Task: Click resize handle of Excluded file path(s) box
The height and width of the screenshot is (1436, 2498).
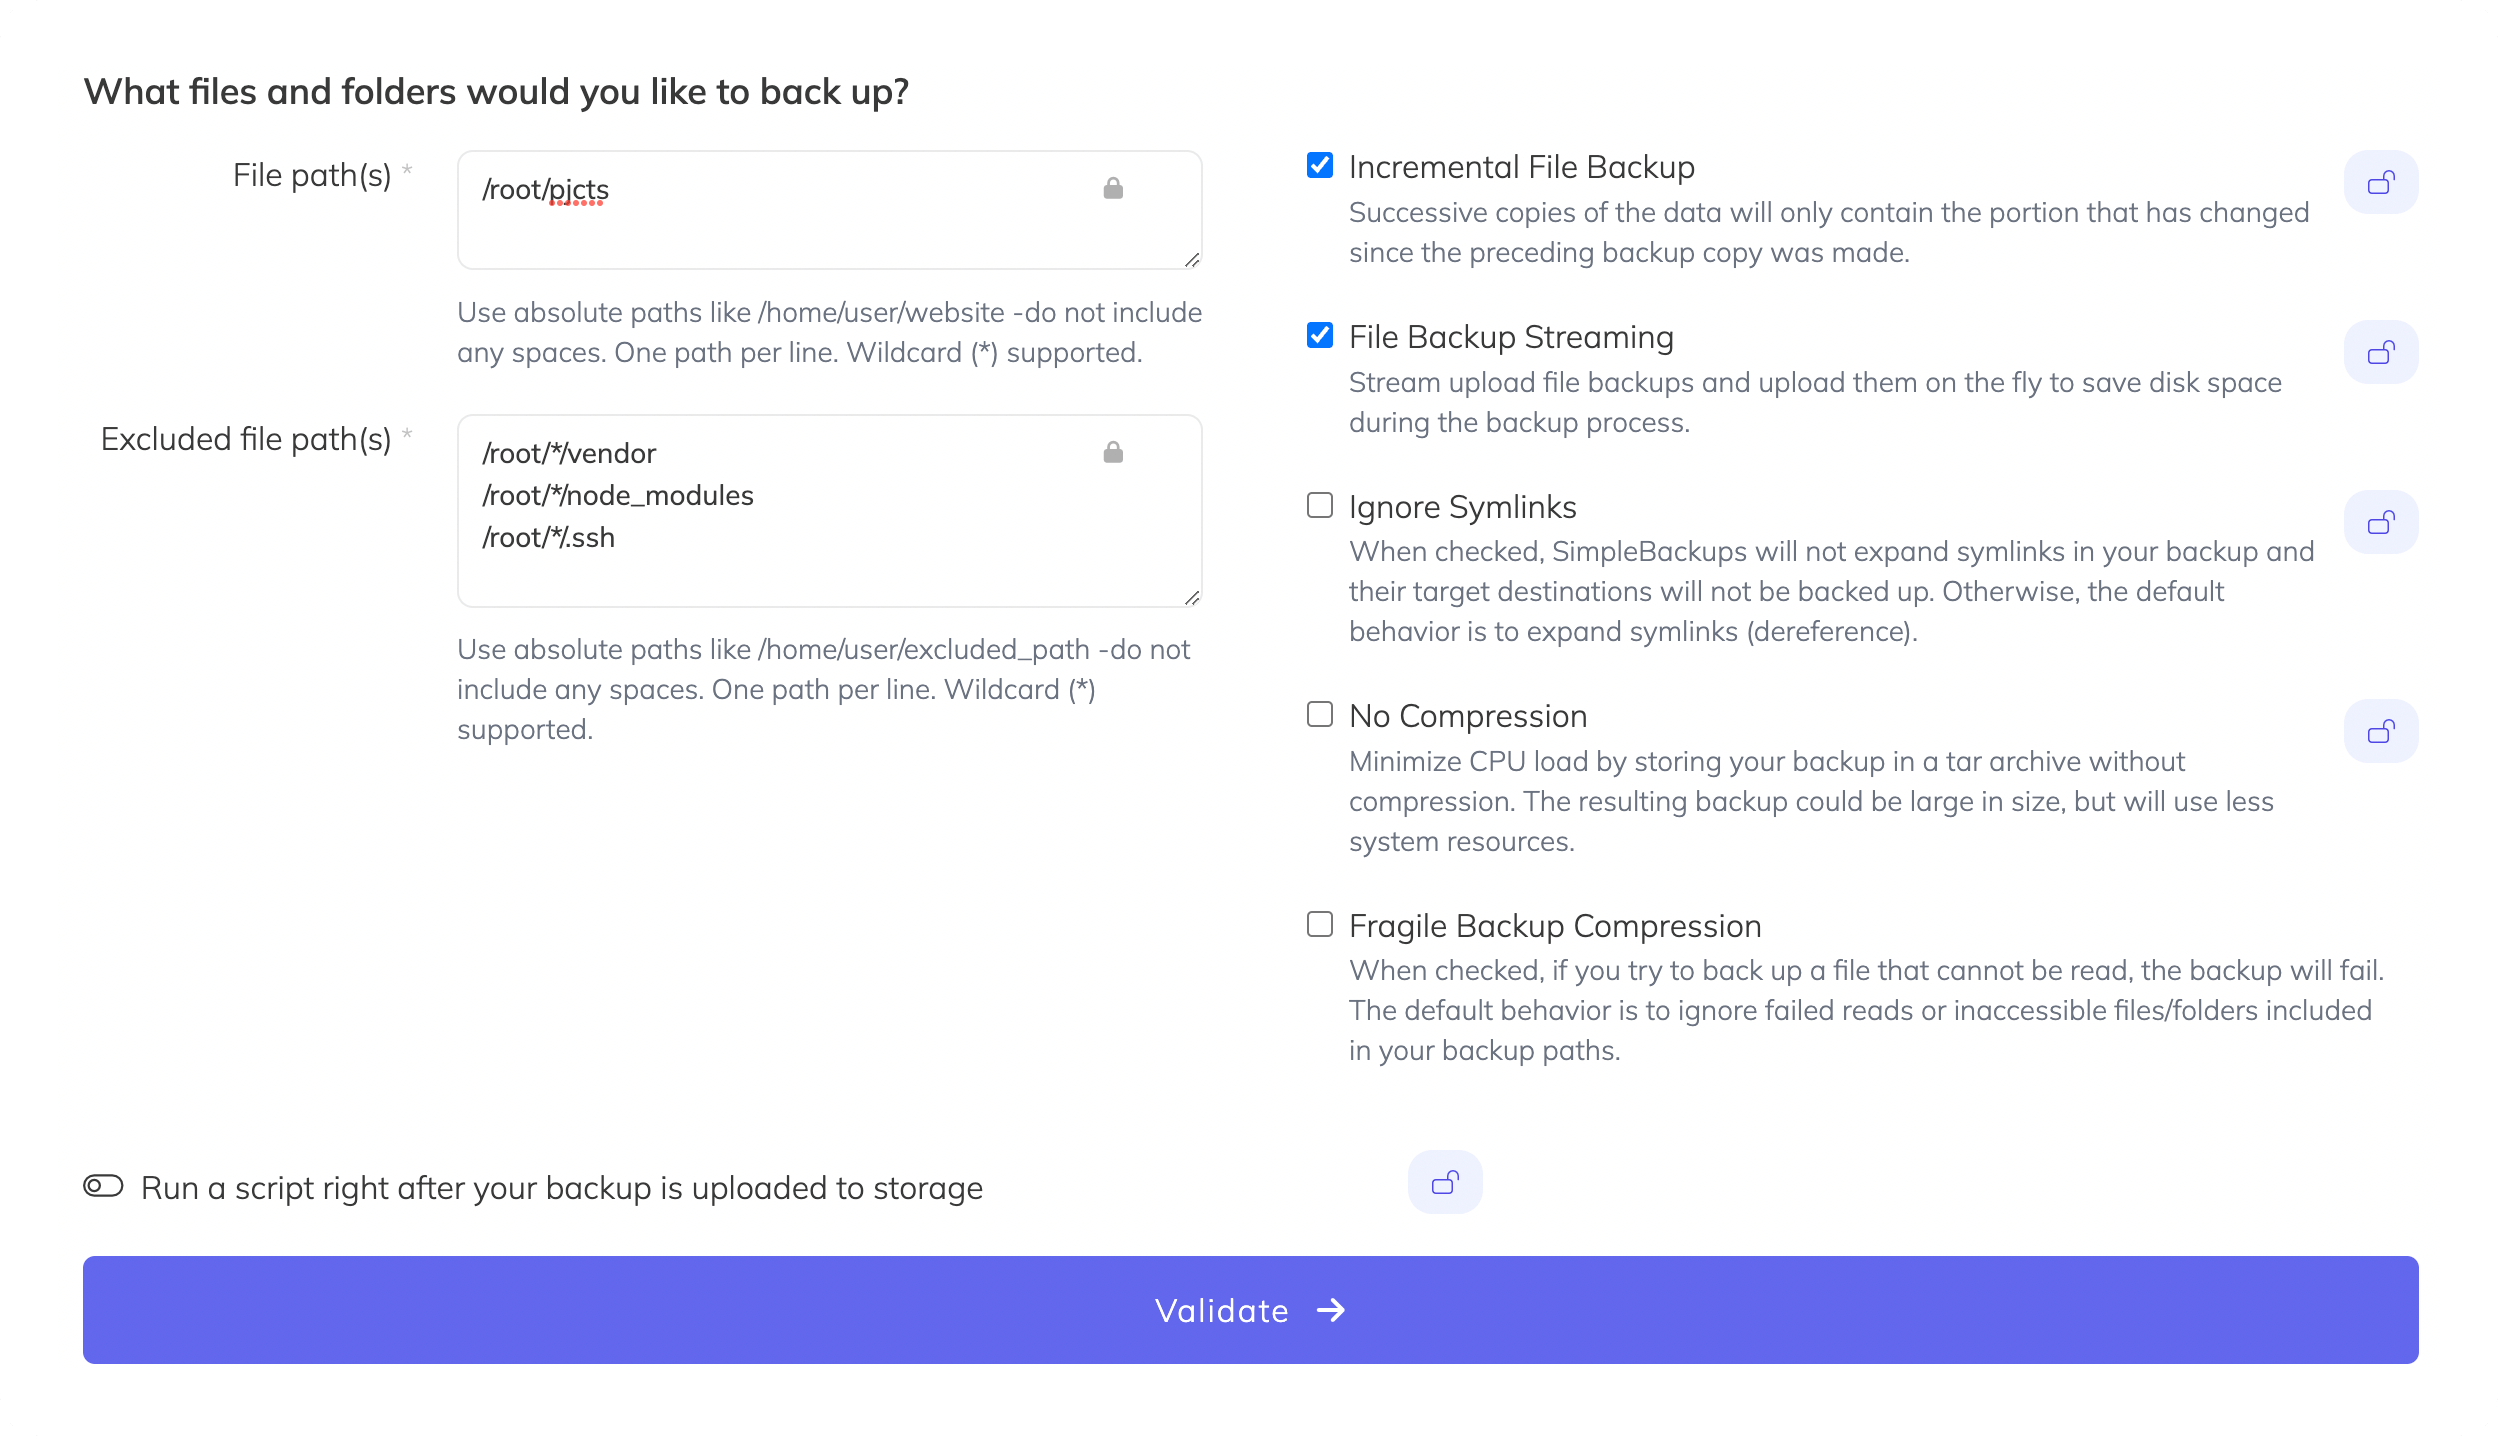Action: [1191, 597]
